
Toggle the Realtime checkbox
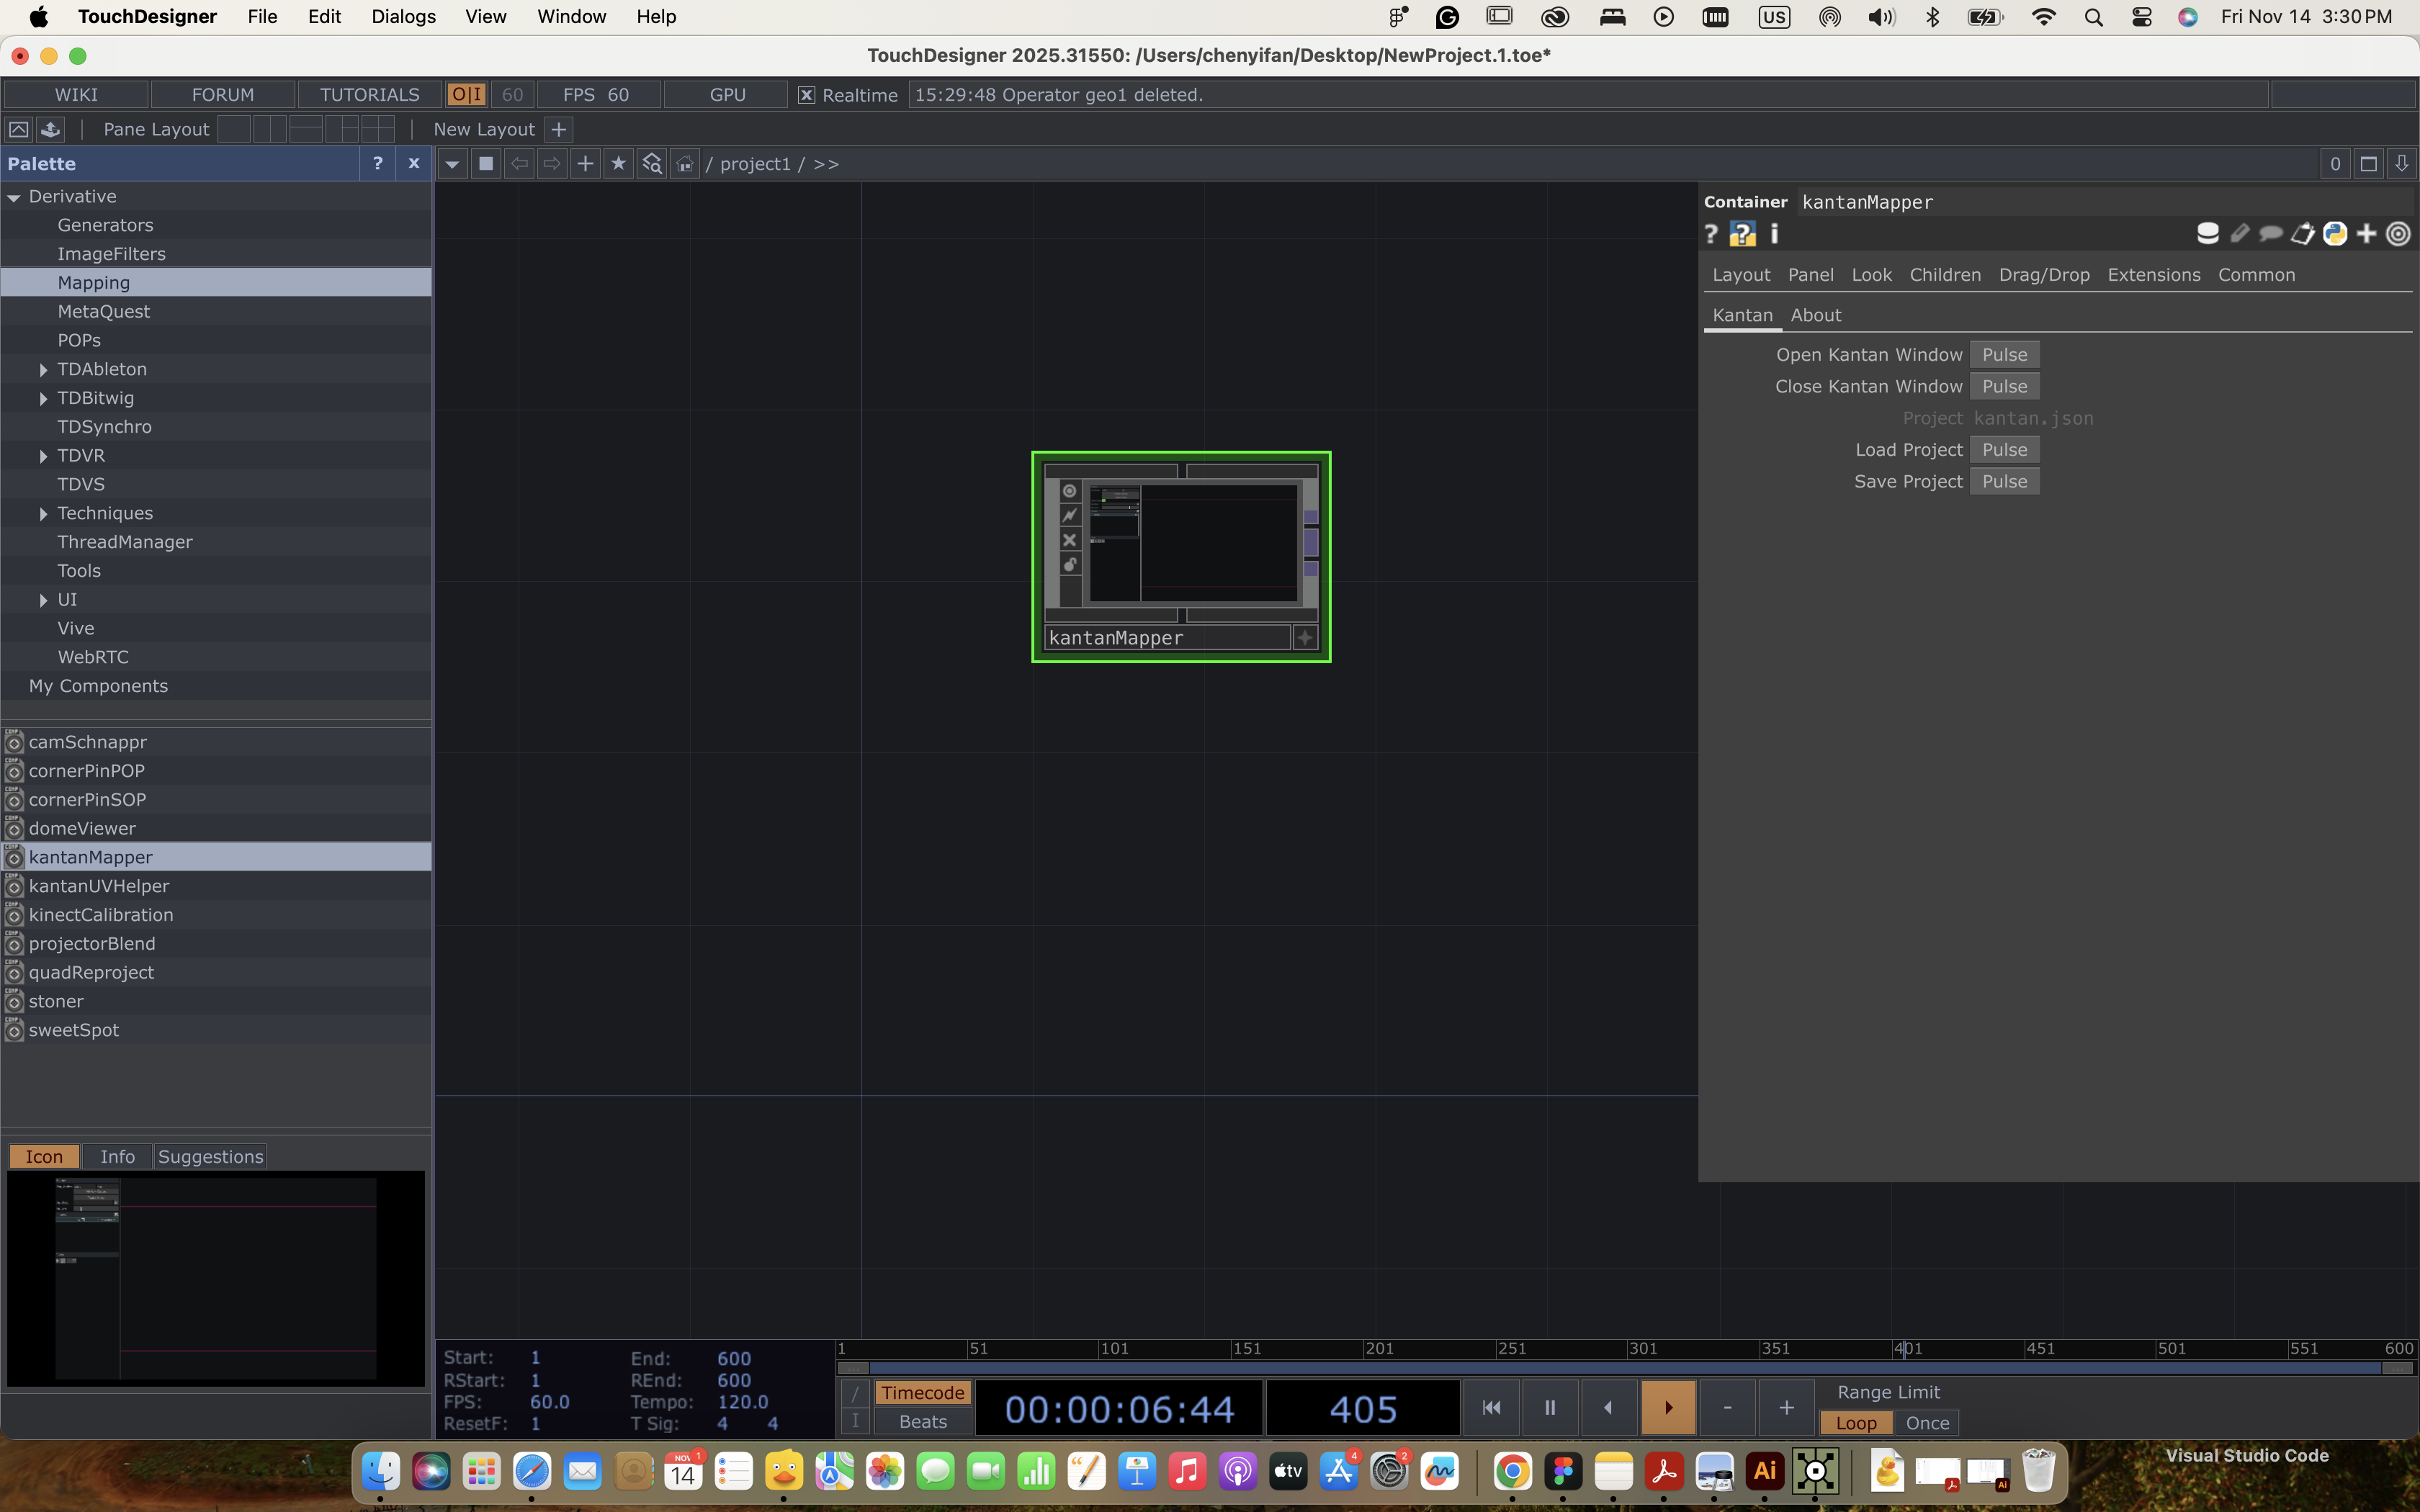[x=806, y=95]
